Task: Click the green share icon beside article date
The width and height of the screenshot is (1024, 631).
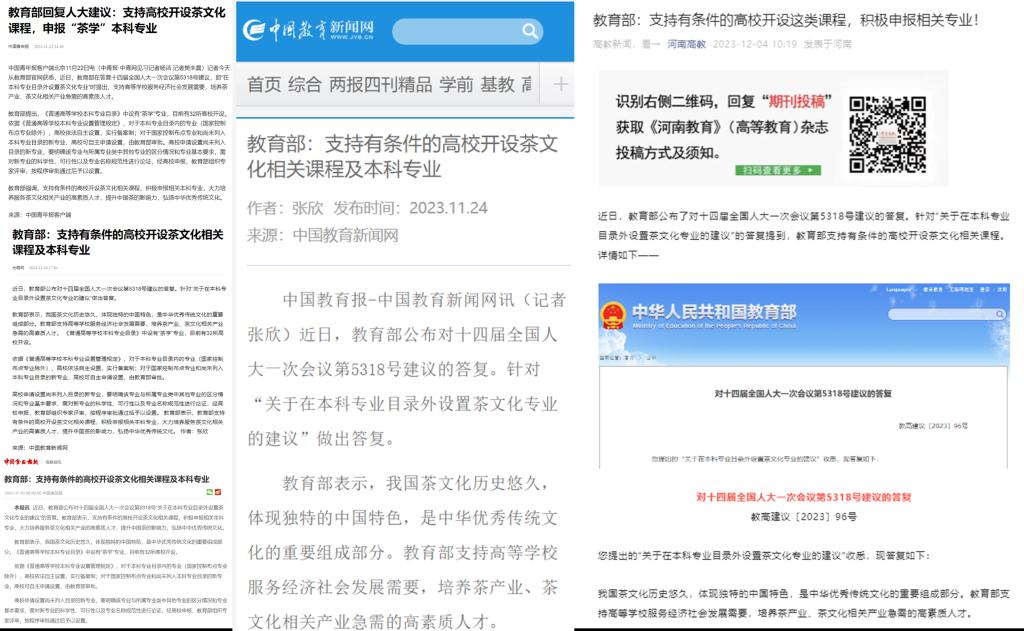Action: coord(208,493)
